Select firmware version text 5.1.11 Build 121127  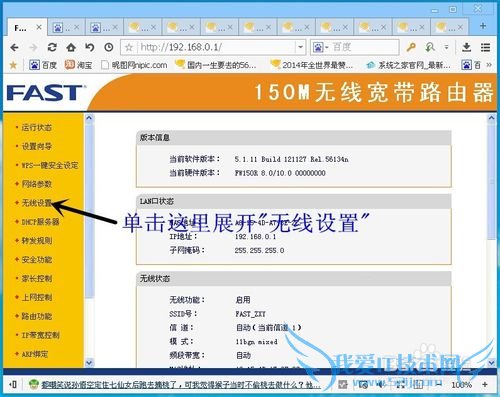[x=292, y=159]
